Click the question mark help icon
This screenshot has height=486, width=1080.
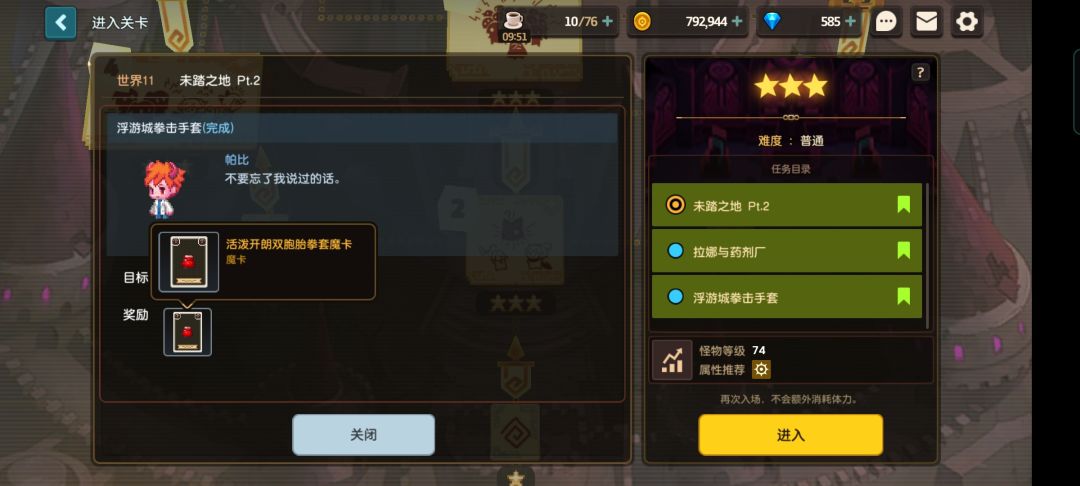[920, 72]
